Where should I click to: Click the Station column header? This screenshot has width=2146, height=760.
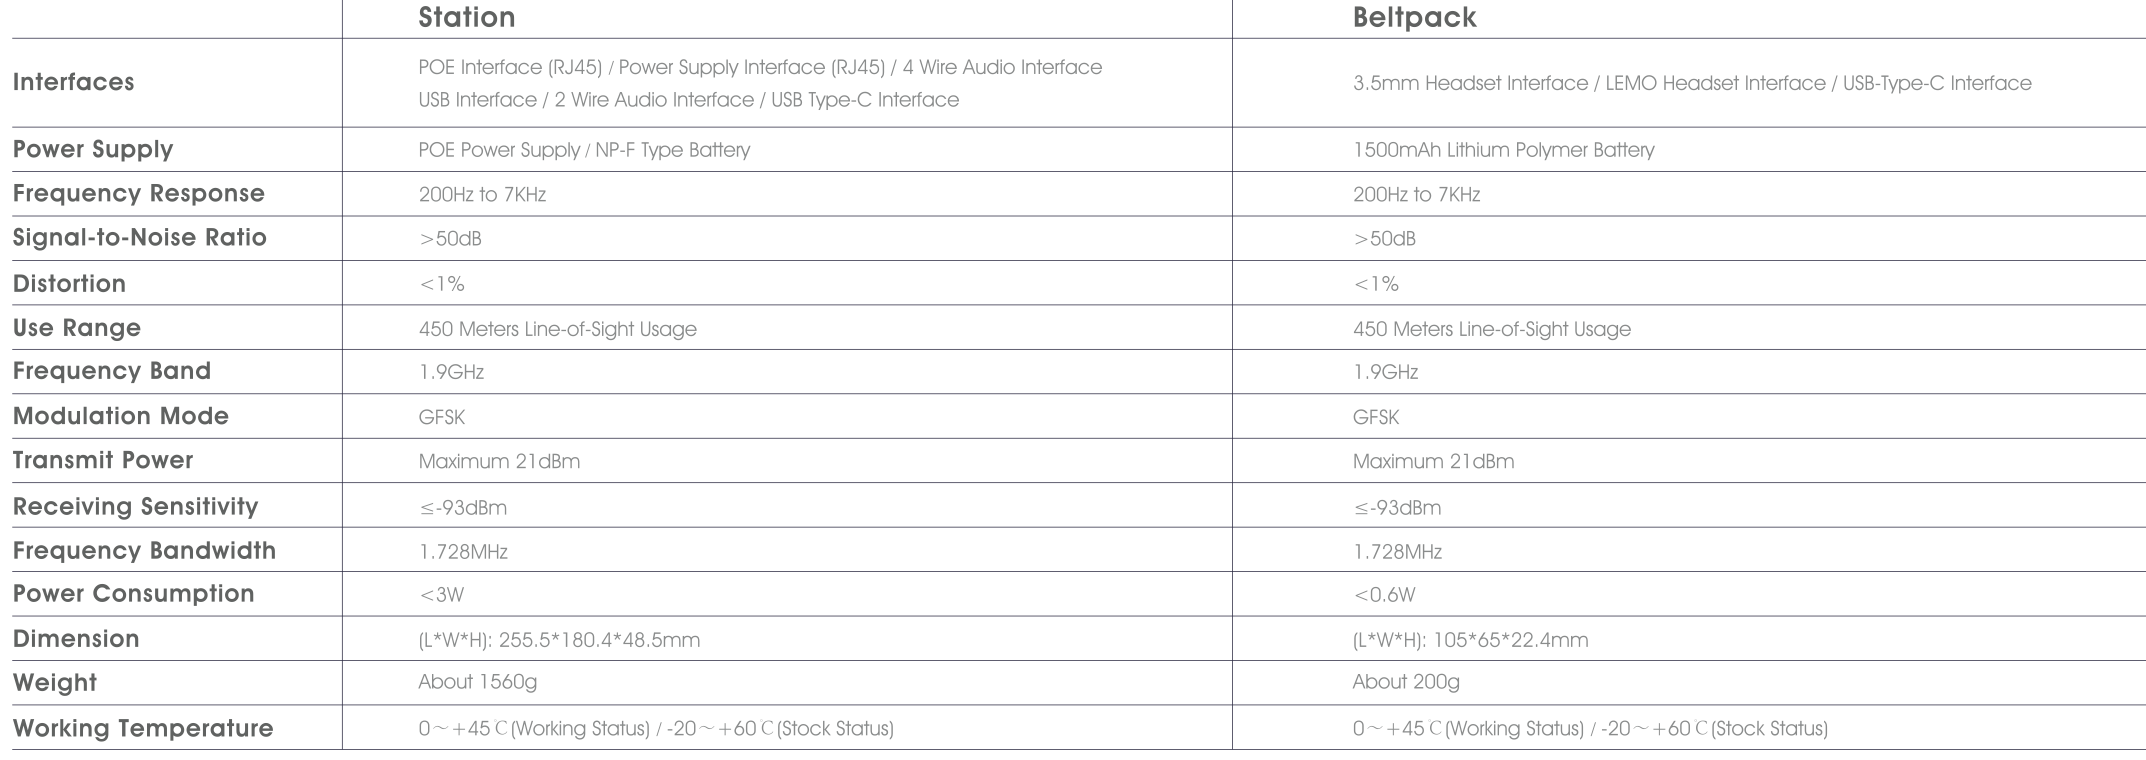click(x=467, y=18)
